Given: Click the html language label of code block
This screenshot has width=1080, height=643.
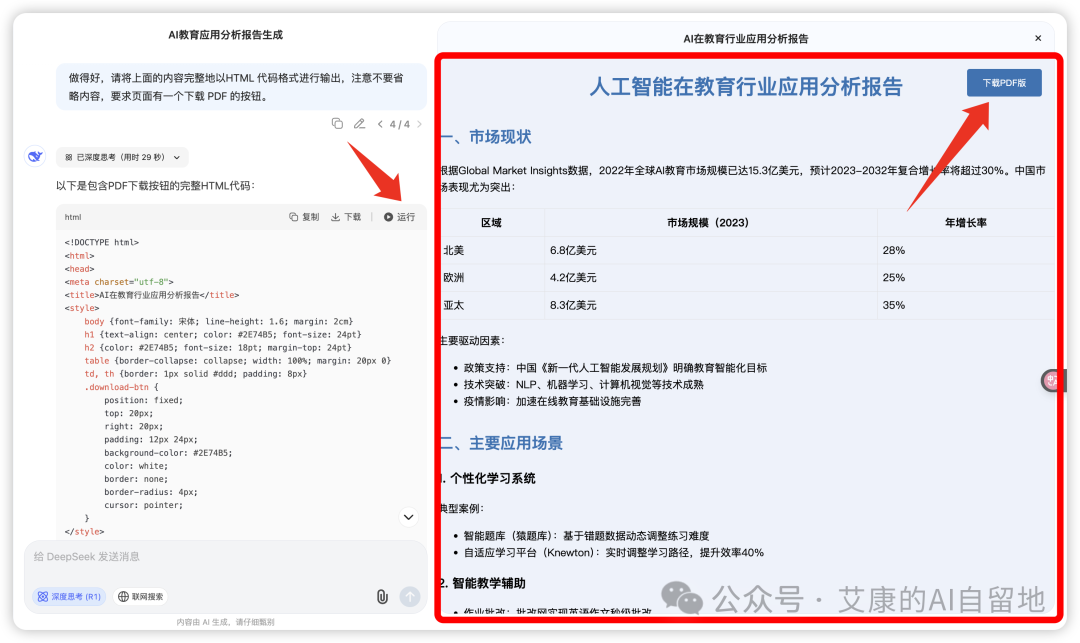Looking at the screenshot, I should (x=73, y=217).
